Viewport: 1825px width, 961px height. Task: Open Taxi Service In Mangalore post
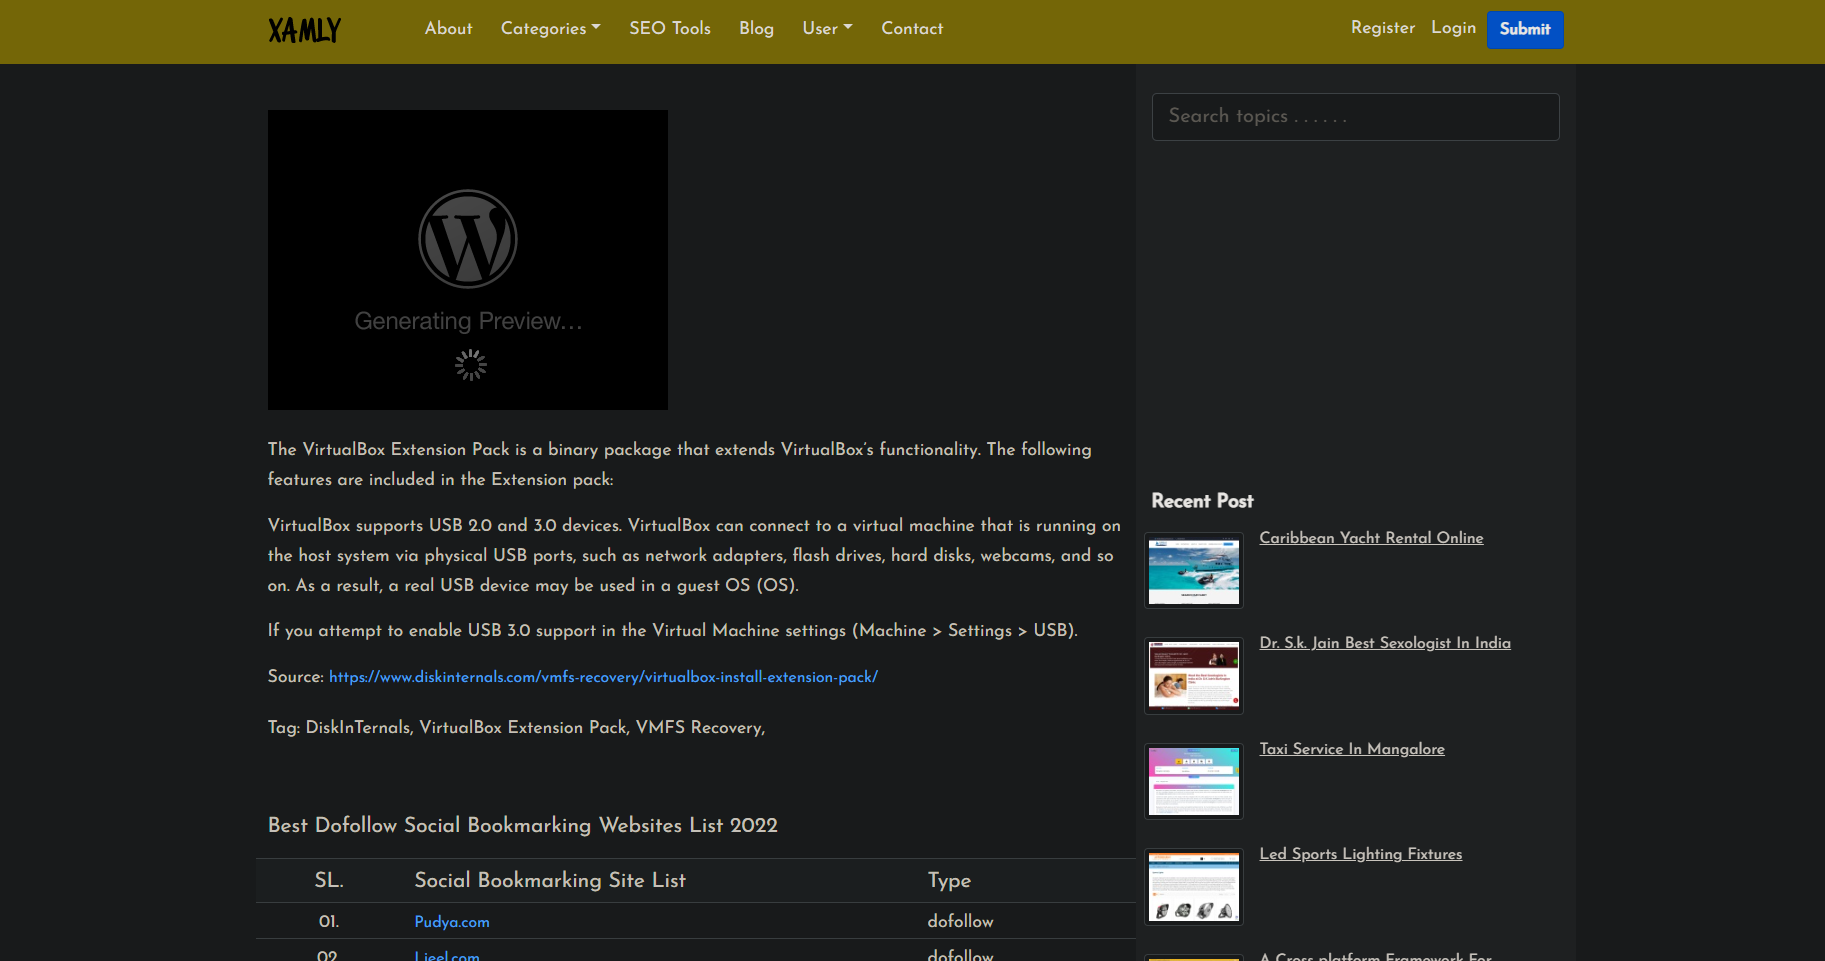pyautogui.click(x=1352, y=749)
